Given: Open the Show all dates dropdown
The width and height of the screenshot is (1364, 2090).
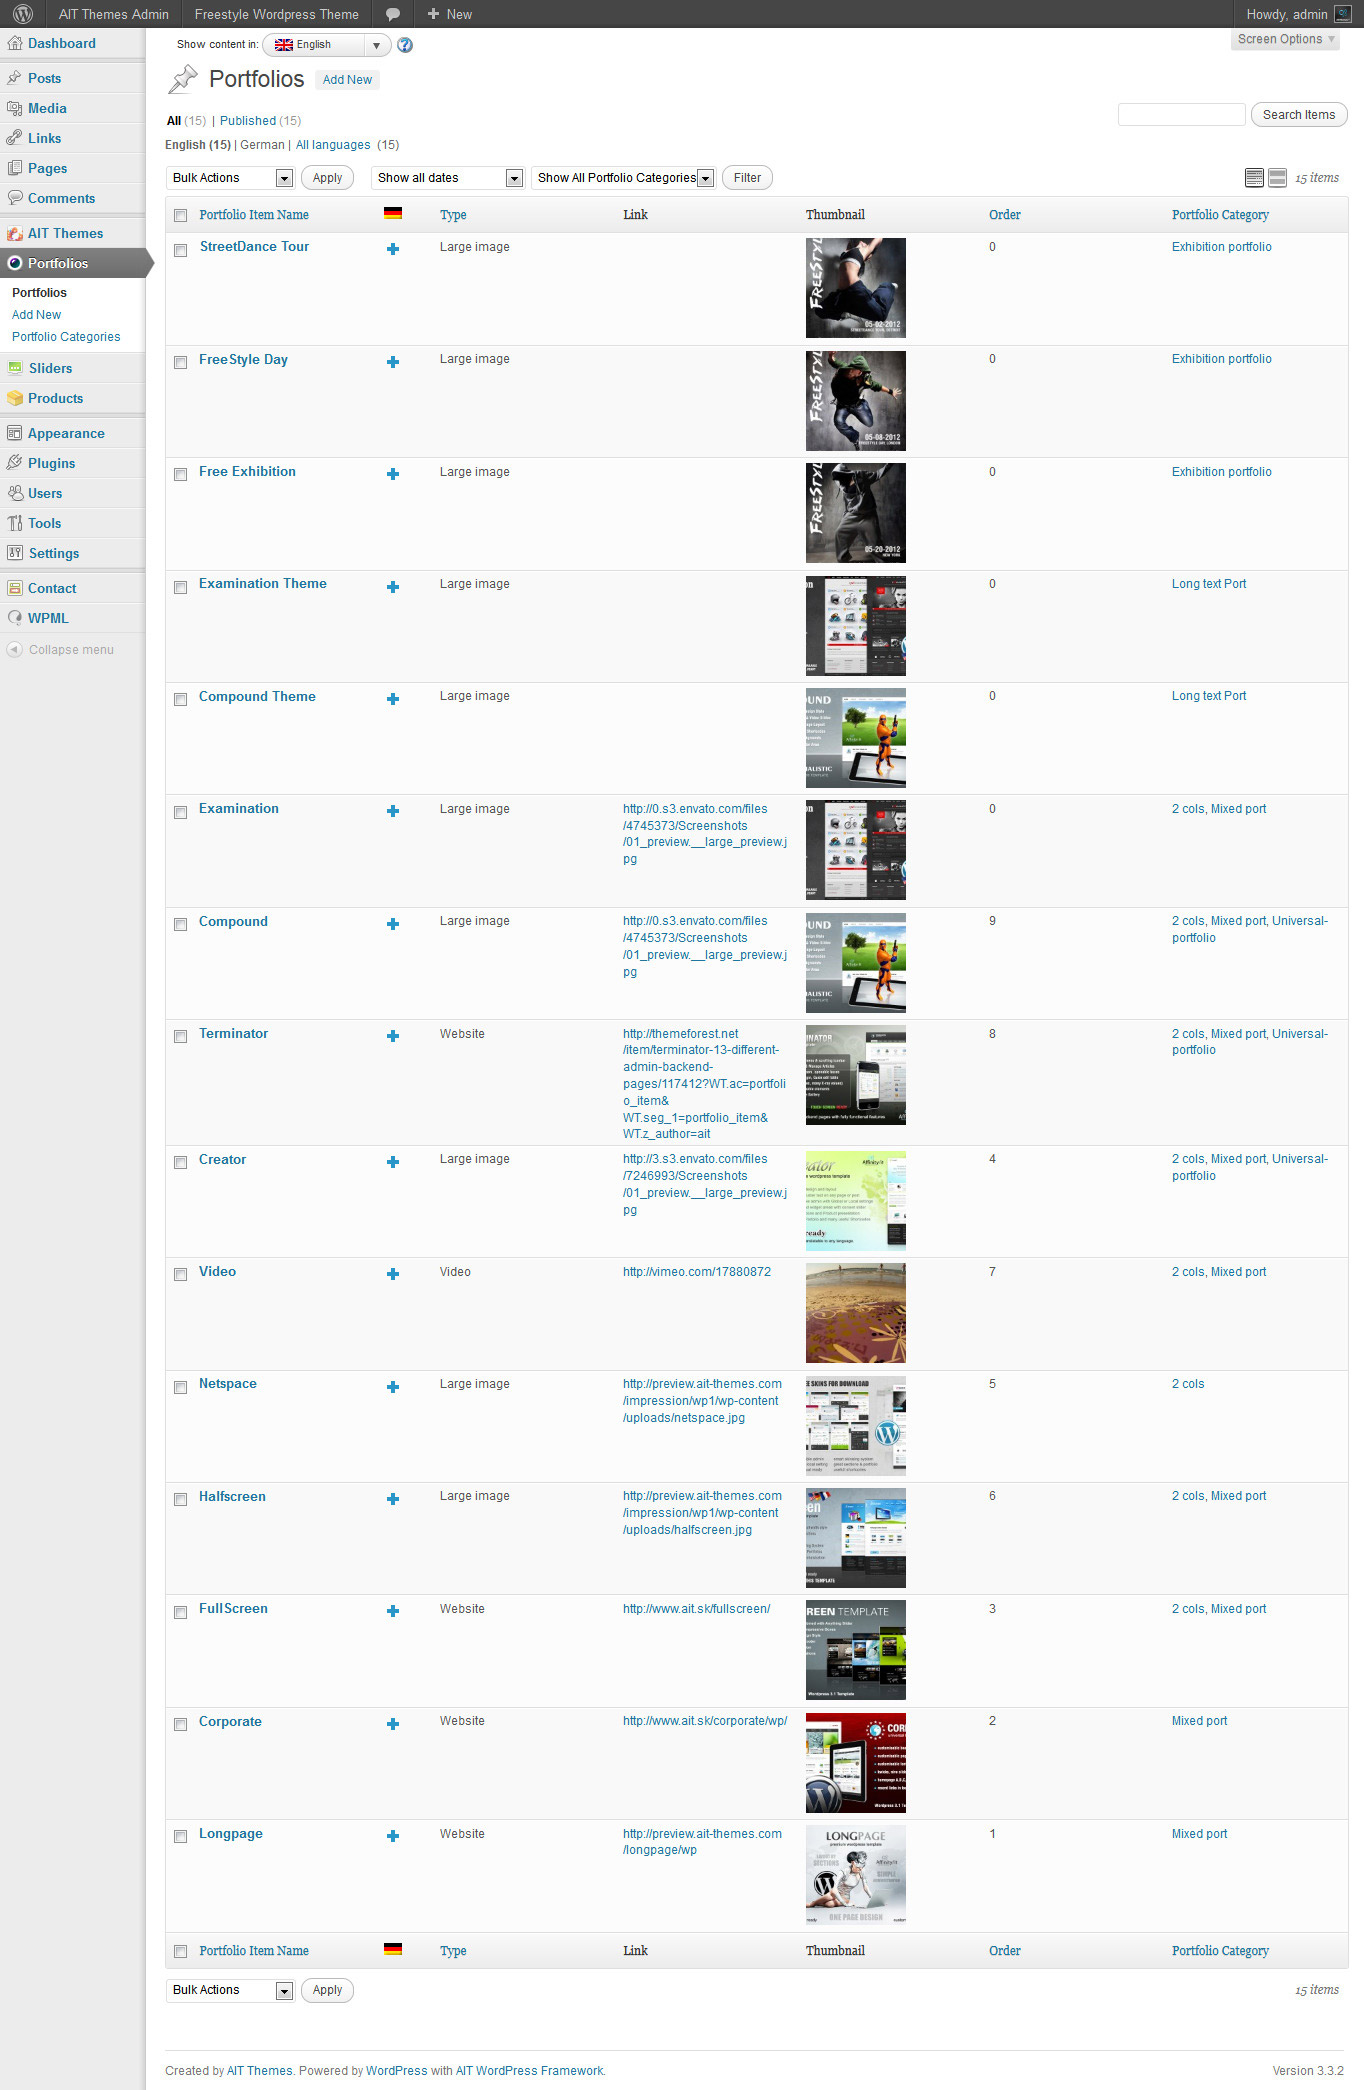Looking at the screenshot, I should [447, 178].
